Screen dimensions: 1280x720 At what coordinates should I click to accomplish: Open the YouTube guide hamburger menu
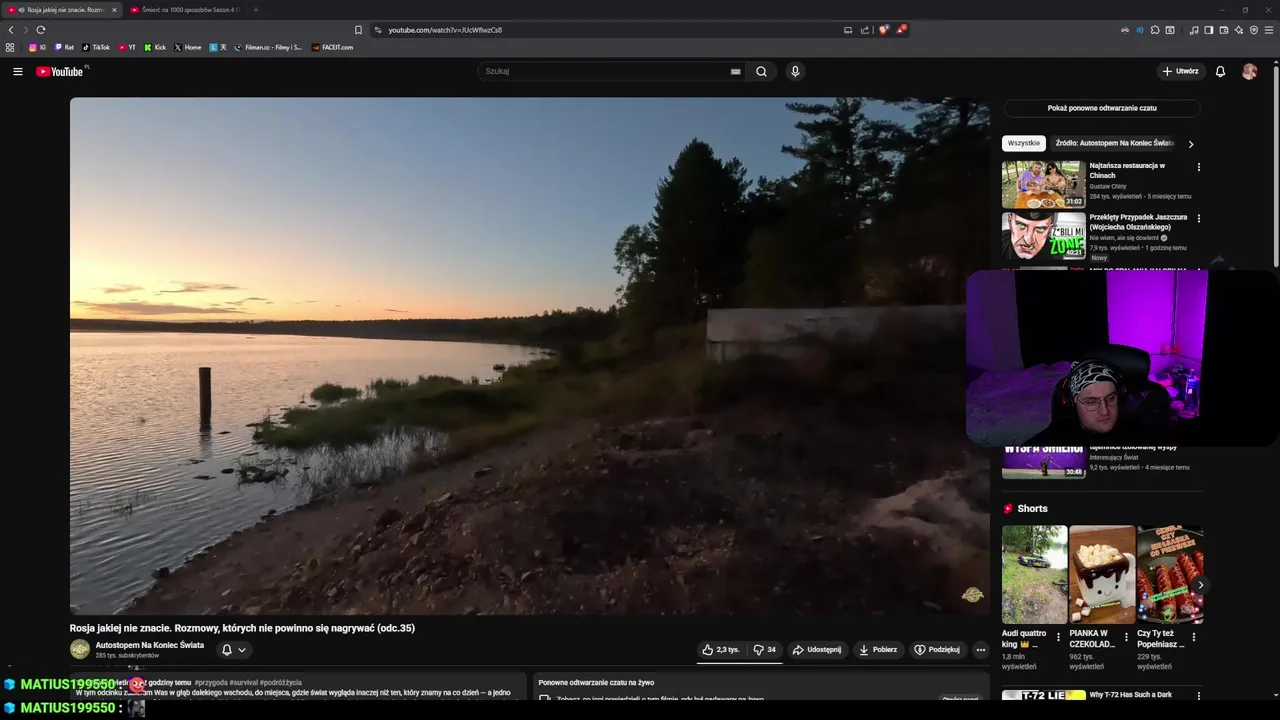click(x=17, y=71)
